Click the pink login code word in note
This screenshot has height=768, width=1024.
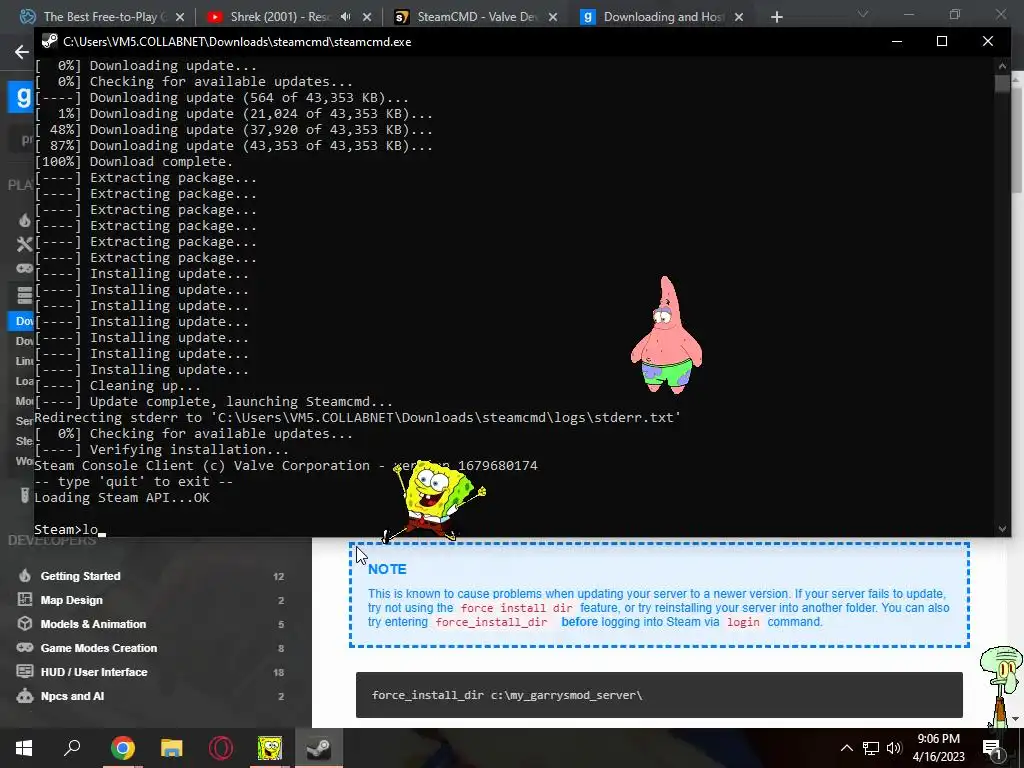(743, 622)
